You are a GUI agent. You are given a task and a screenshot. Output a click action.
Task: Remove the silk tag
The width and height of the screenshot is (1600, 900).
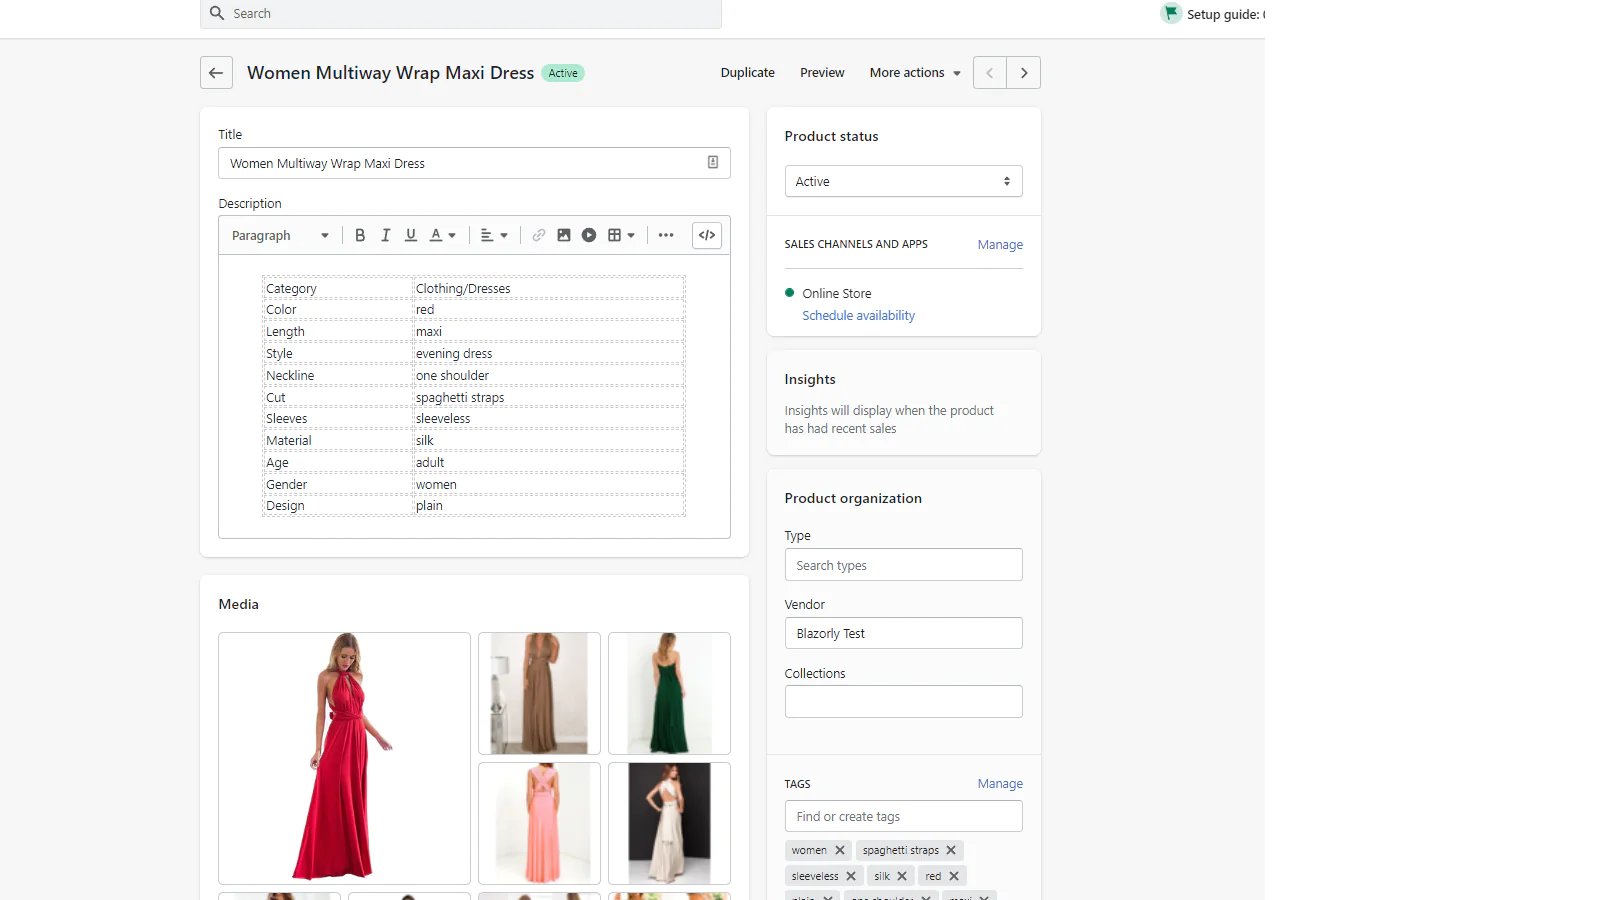click(x=902, y=876)
